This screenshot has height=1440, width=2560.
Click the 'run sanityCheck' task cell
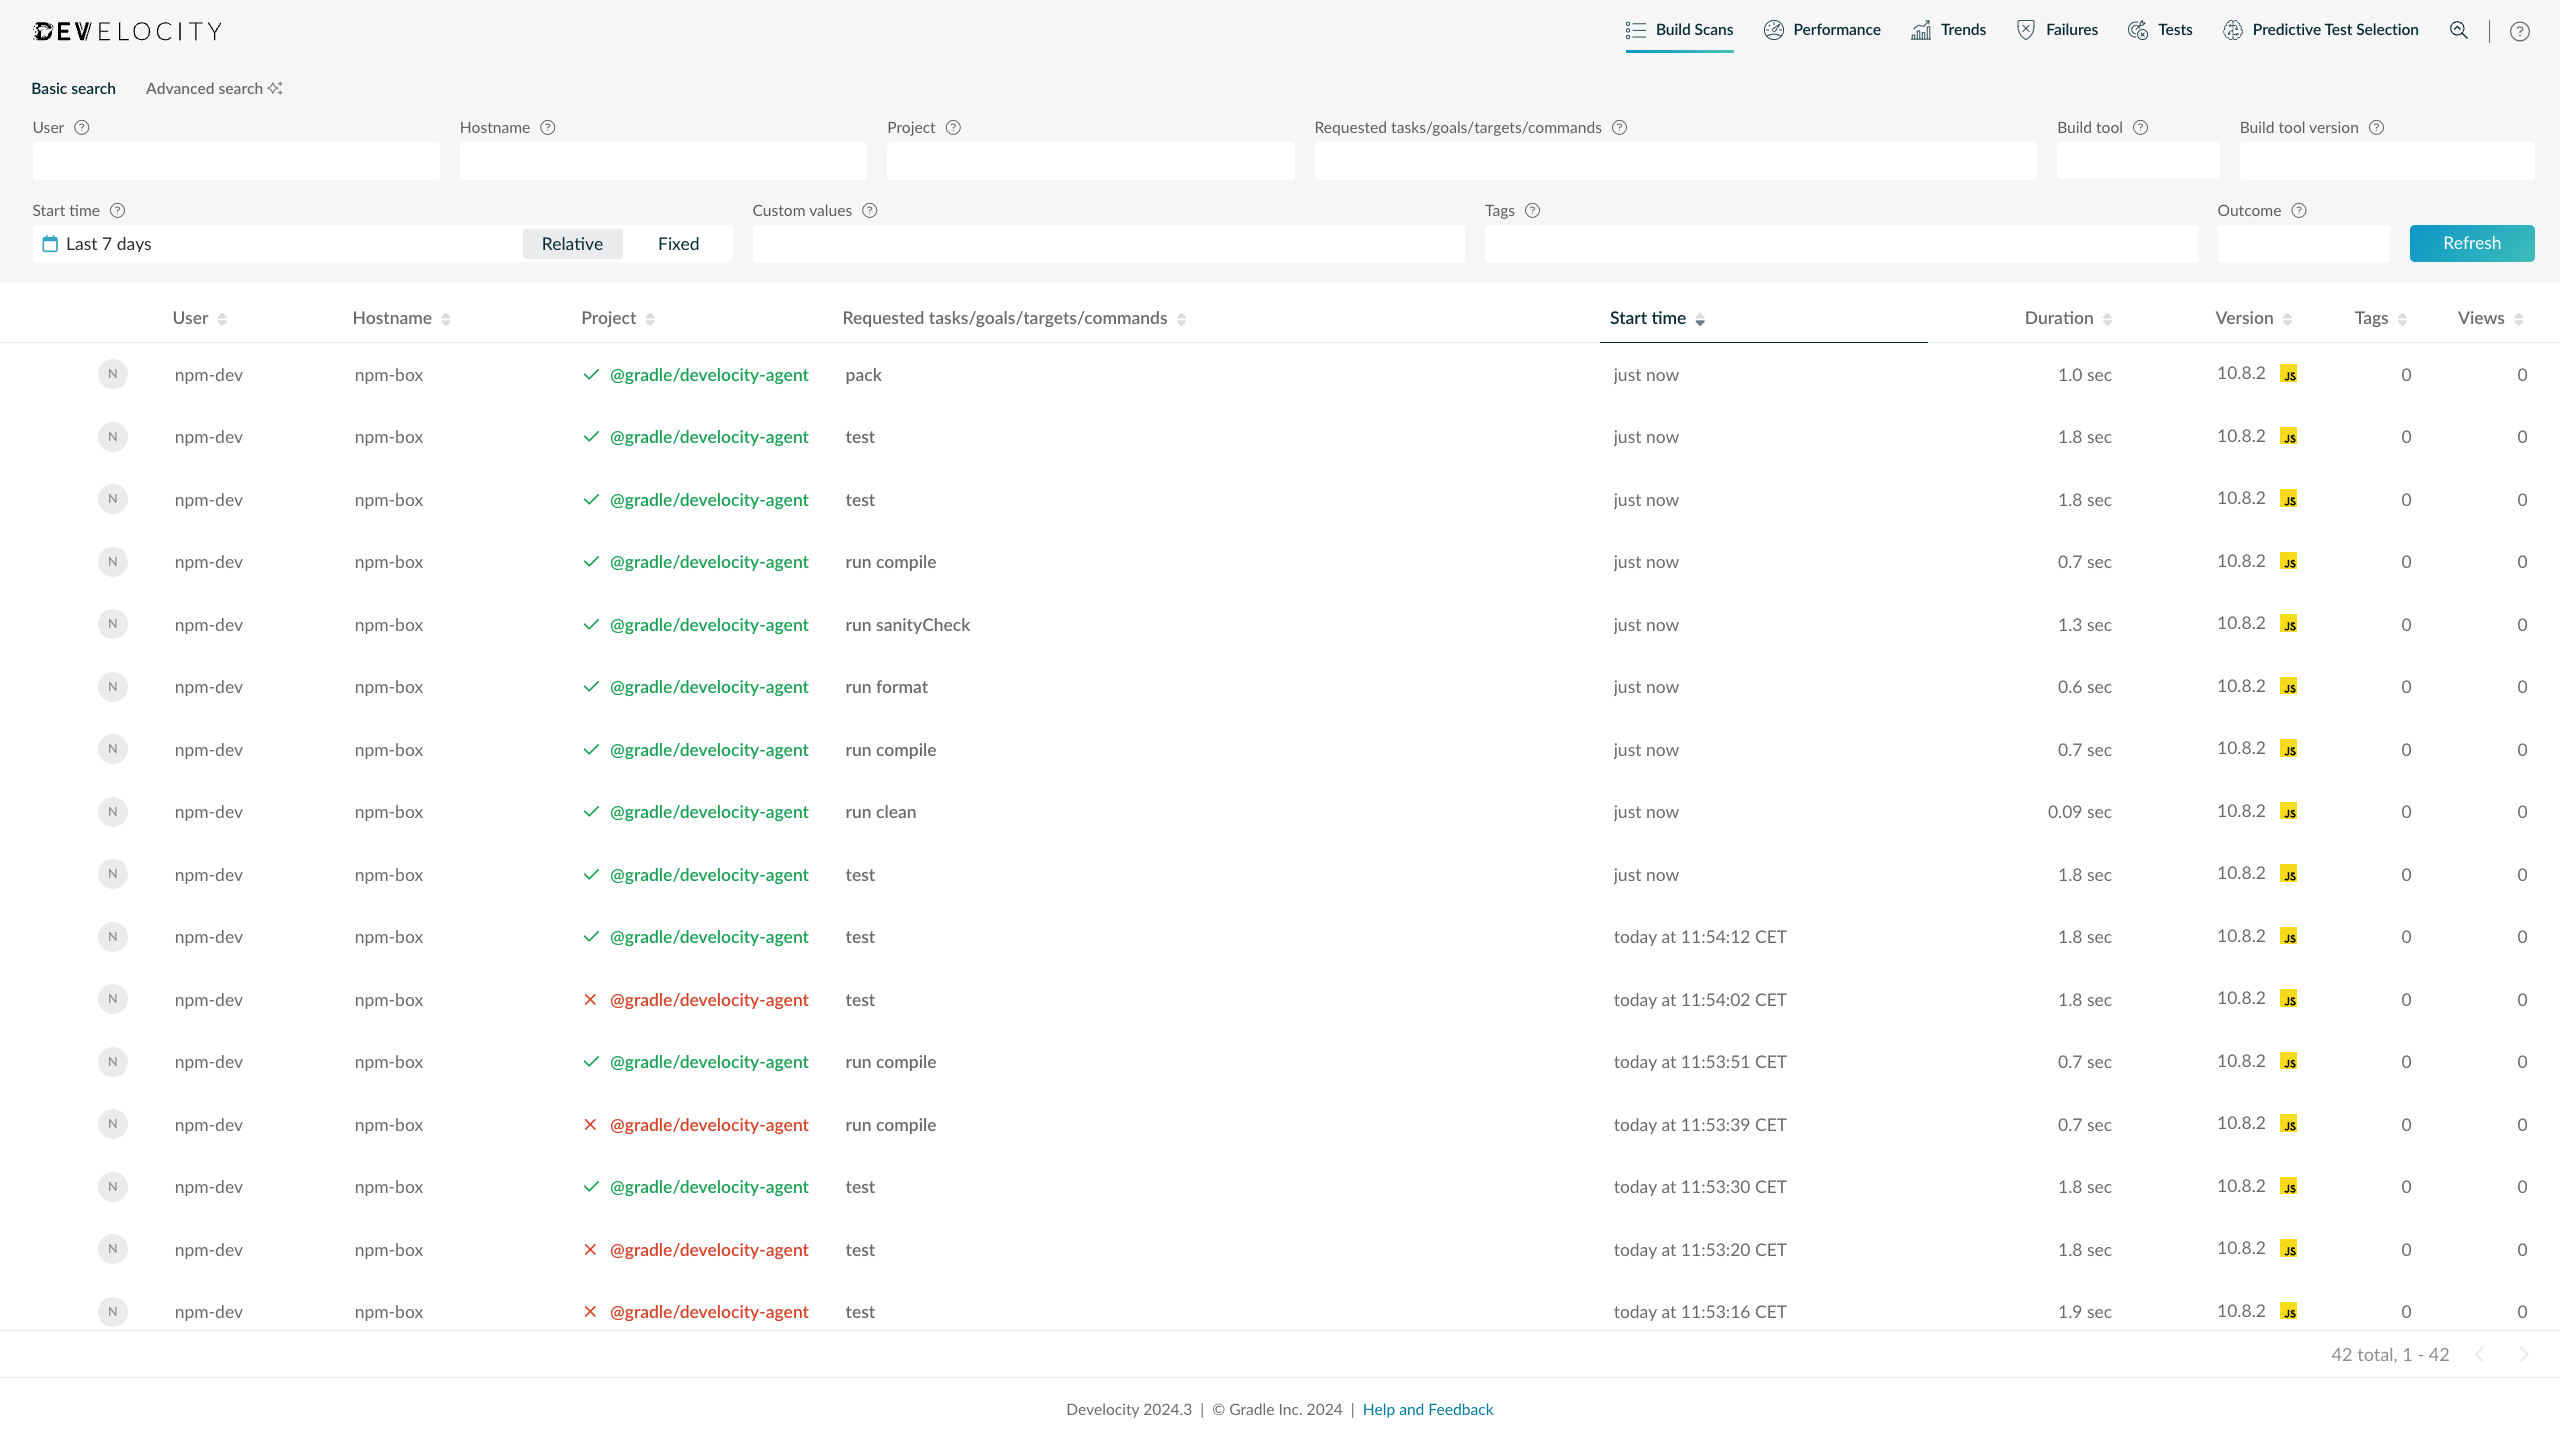click(907, 625)
